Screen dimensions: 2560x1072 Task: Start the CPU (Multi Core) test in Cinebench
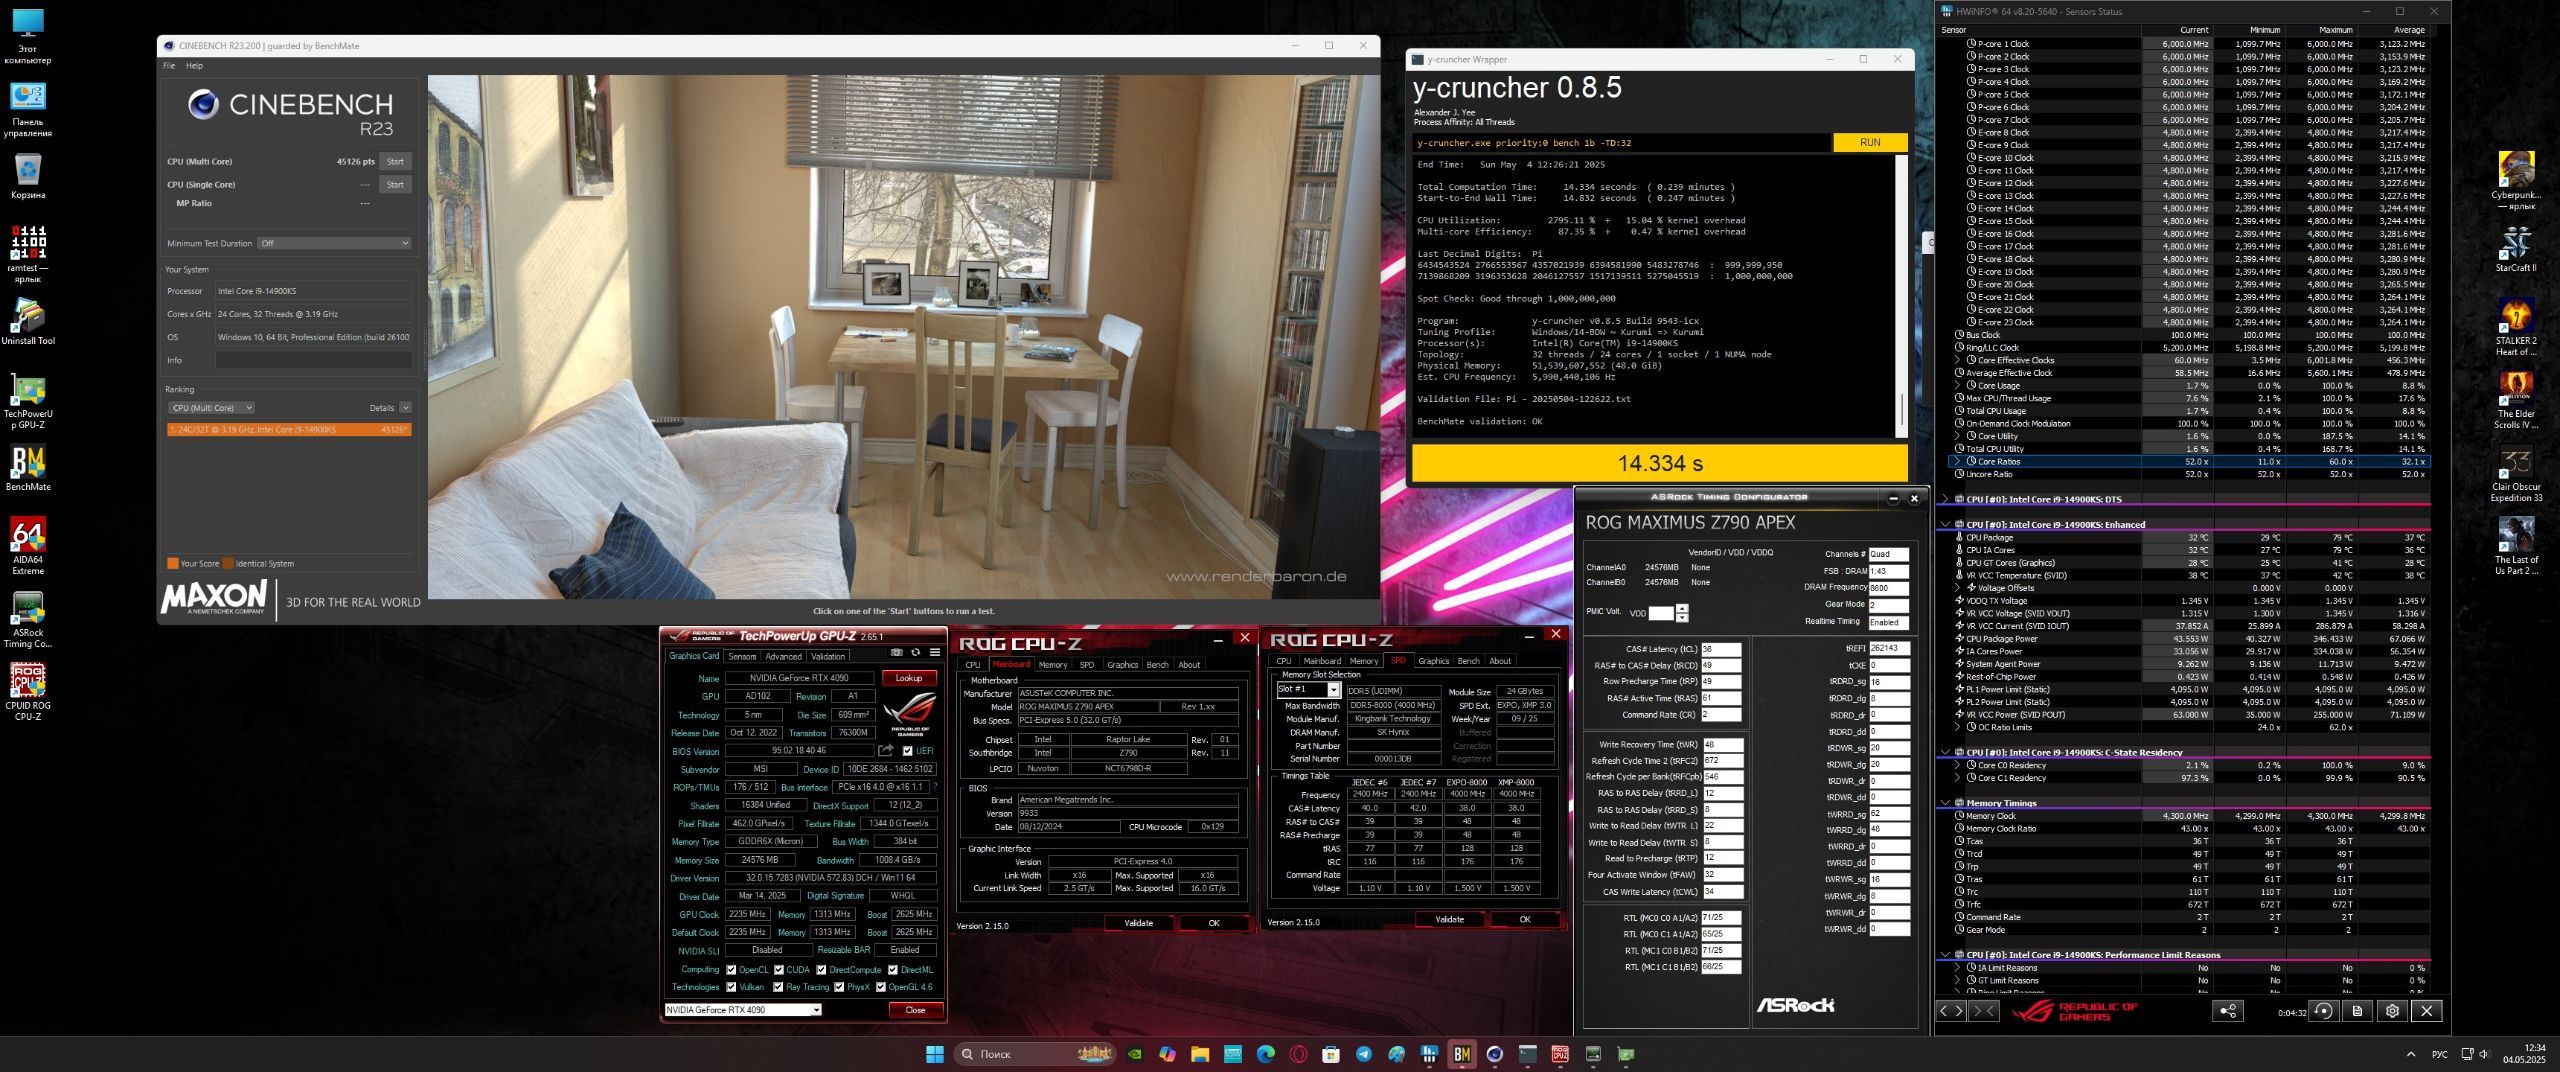[x=396, y=162]
